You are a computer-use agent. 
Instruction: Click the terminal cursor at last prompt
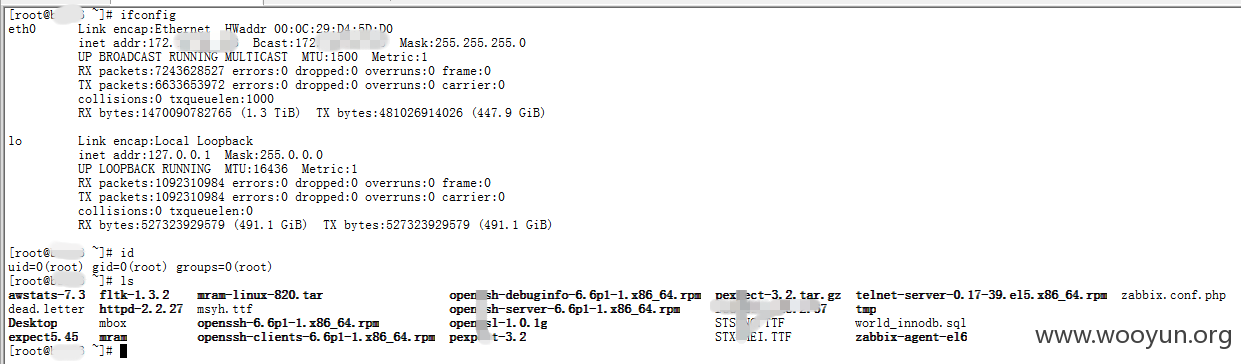pos(123,352)
